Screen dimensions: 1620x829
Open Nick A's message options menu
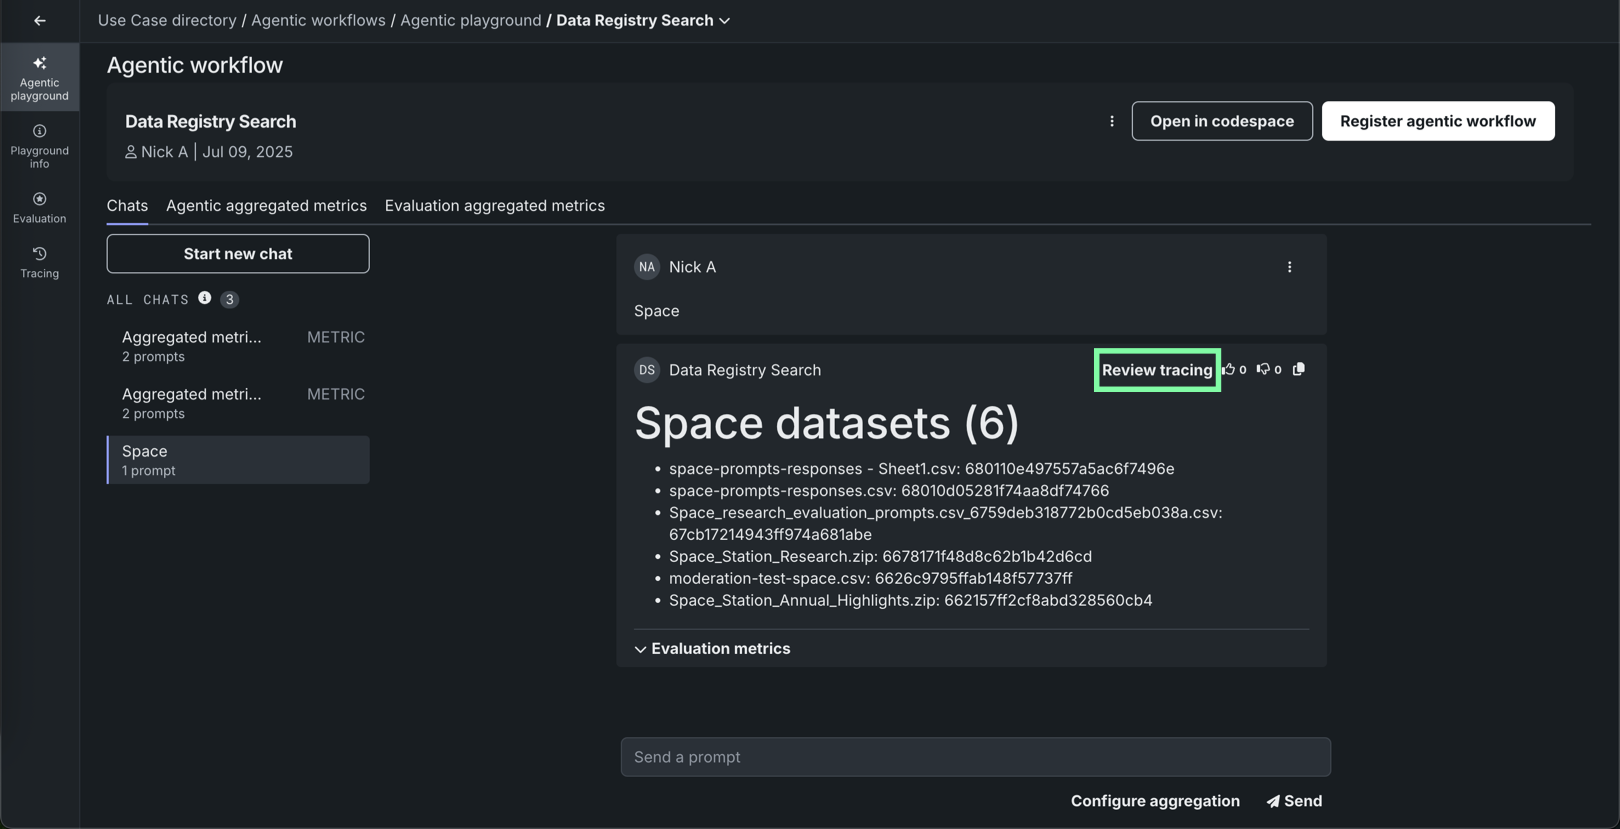[1289, 267]
